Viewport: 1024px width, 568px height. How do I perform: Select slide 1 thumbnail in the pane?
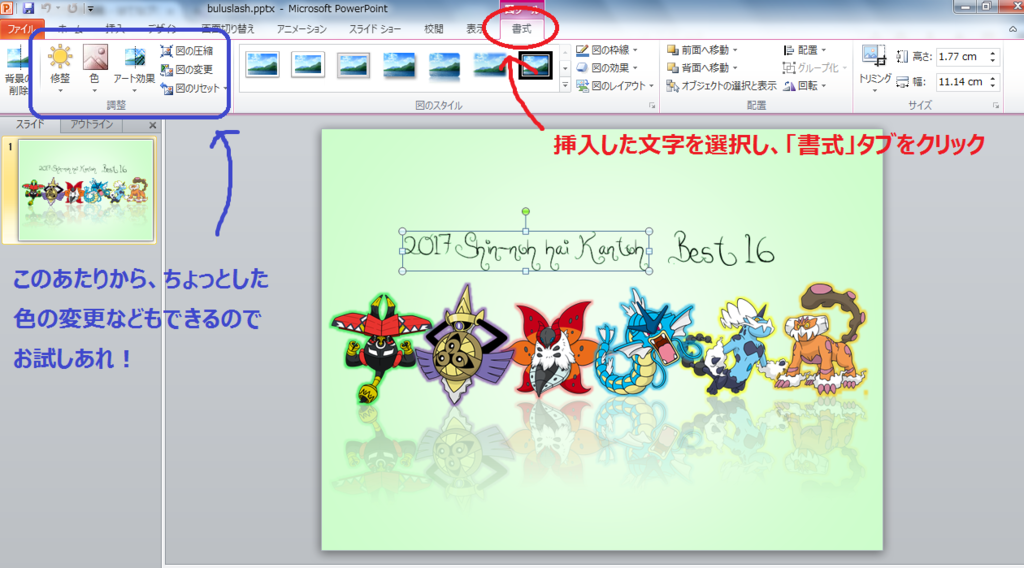click(86, 189)
